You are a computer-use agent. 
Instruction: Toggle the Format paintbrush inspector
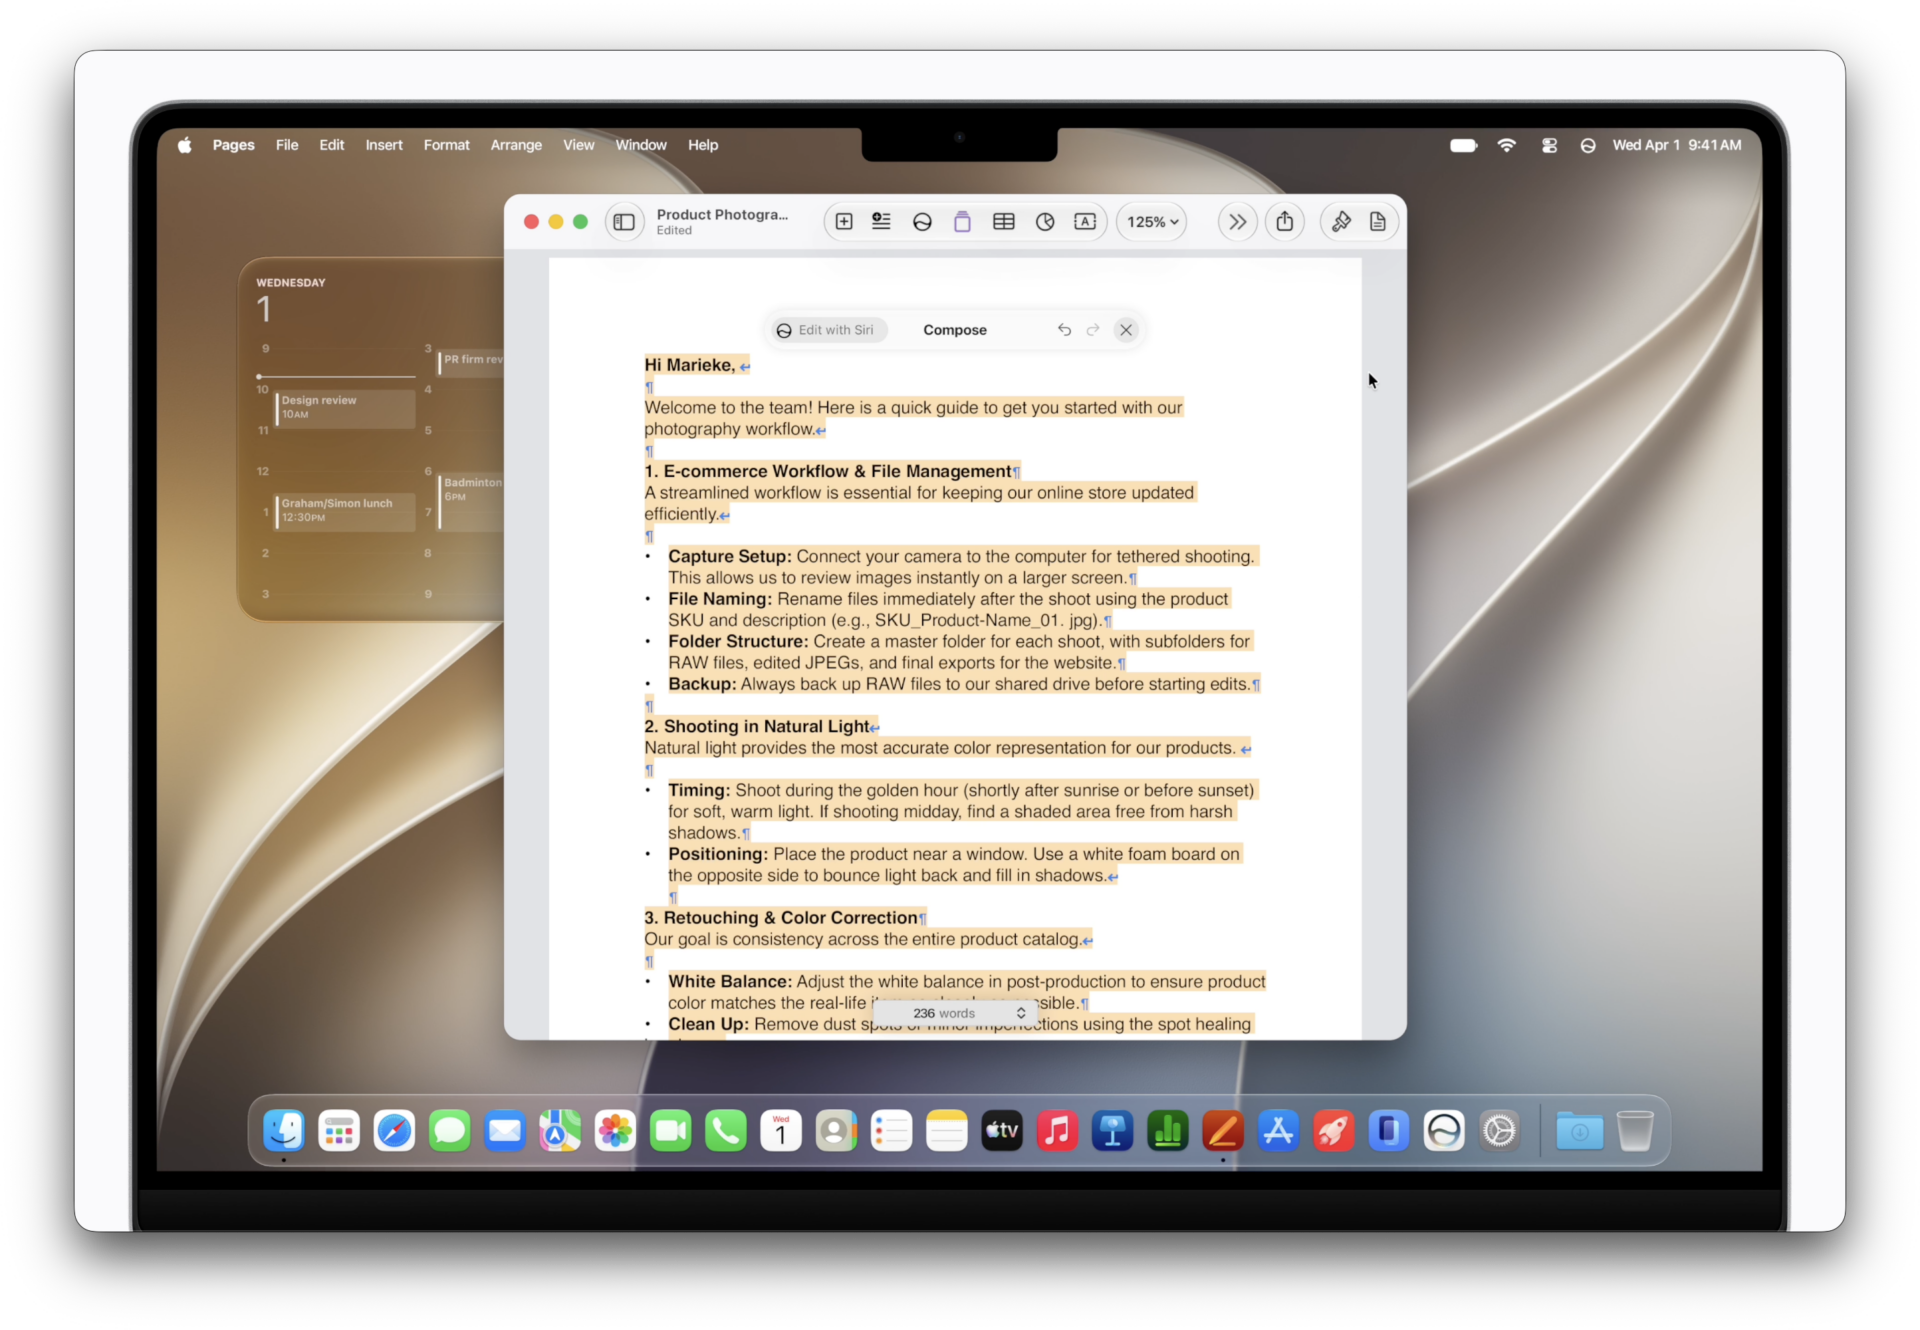point(1341,222)
